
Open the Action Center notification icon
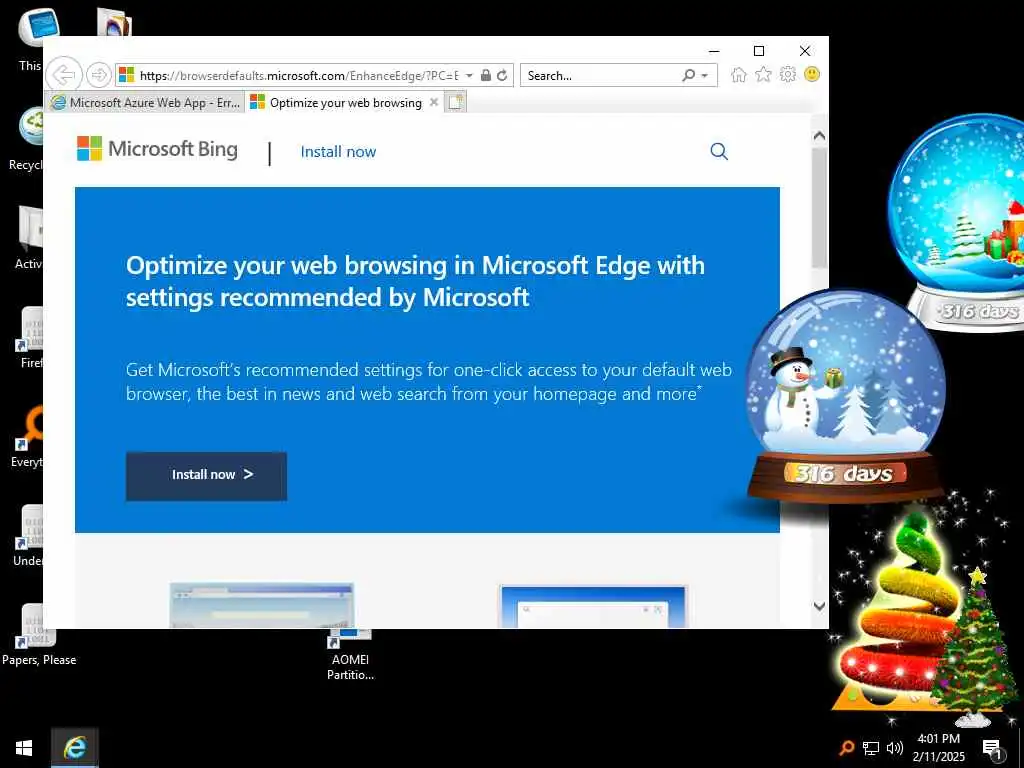tap(991, 748)
